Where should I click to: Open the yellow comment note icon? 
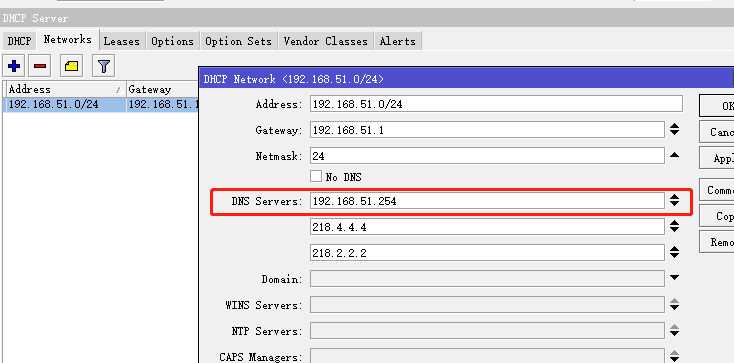[x=71, y=66]
